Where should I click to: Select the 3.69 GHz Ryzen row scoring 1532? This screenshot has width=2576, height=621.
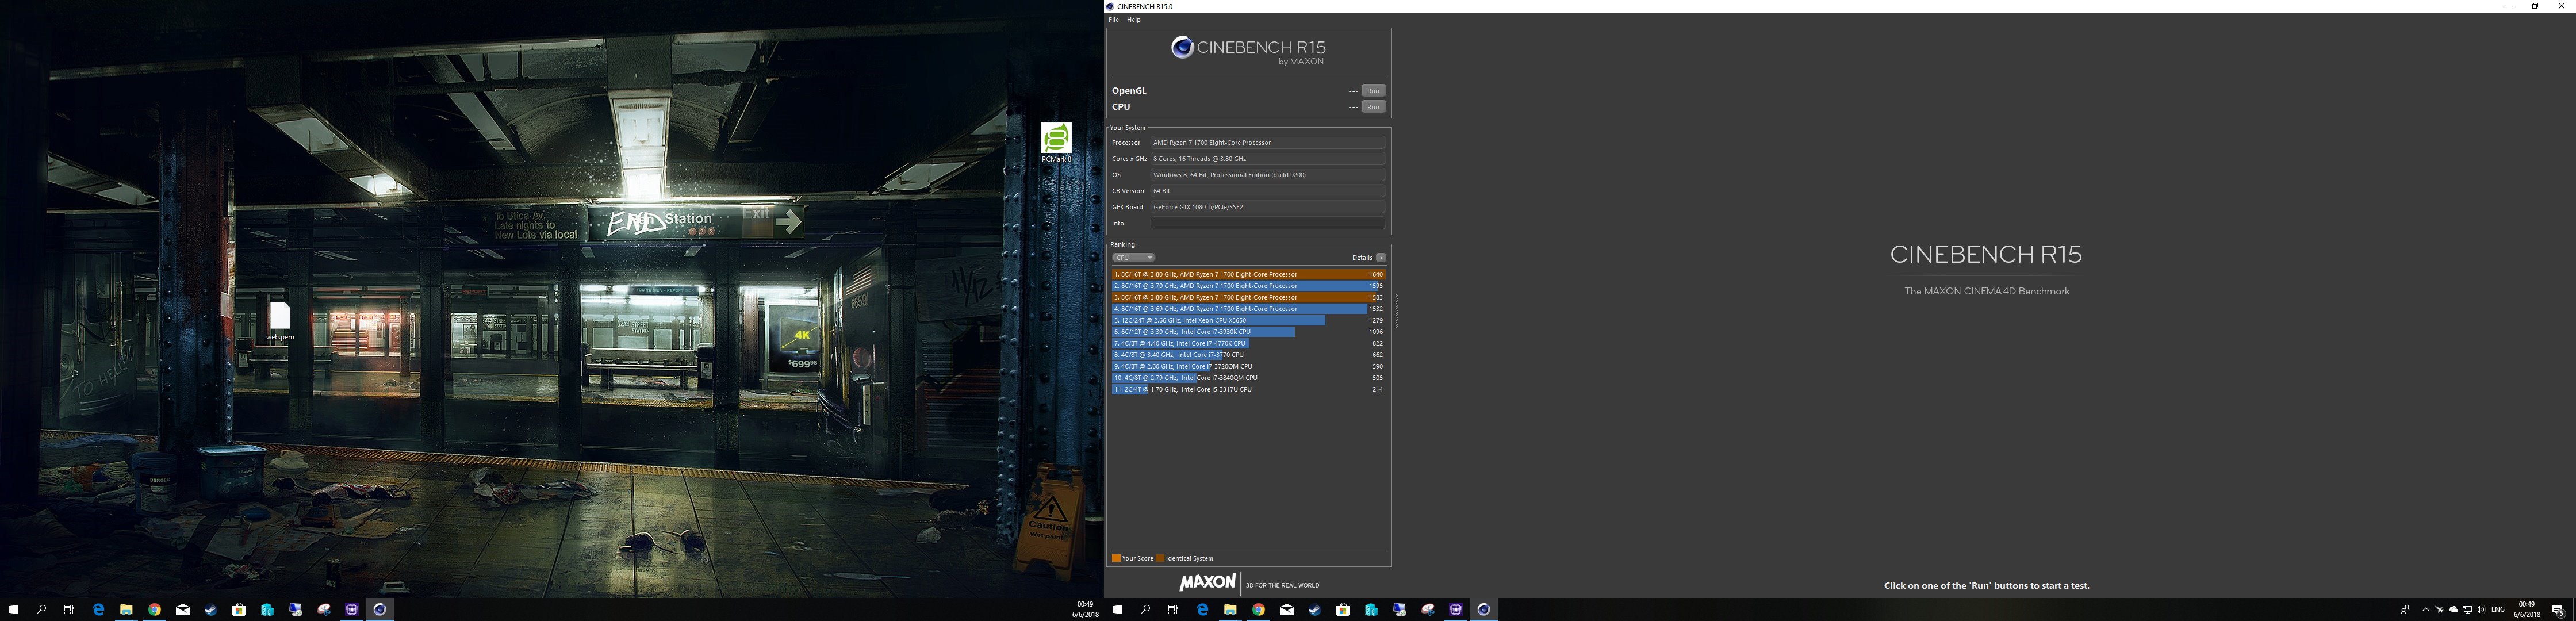pyautogui.click(x=1248, y=309)
